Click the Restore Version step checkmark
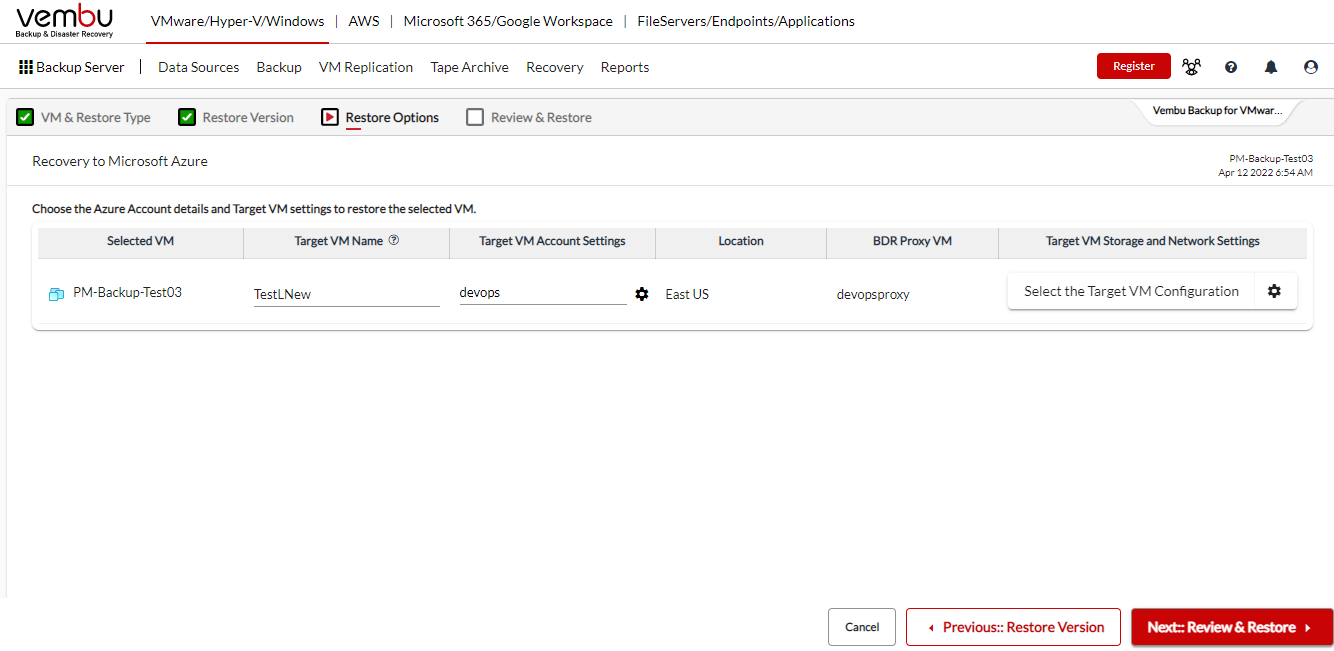The height and width of the screenshot is (651, 1334). click(187, 117)
